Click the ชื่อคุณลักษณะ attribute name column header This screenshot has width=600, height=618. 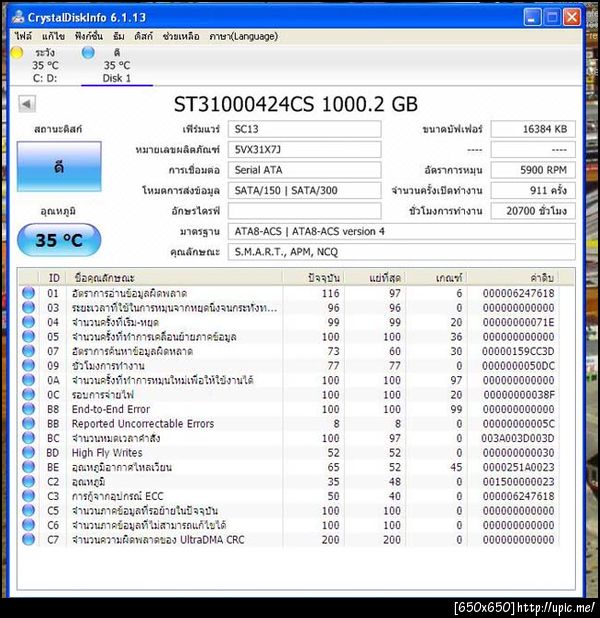click(174, 278)
